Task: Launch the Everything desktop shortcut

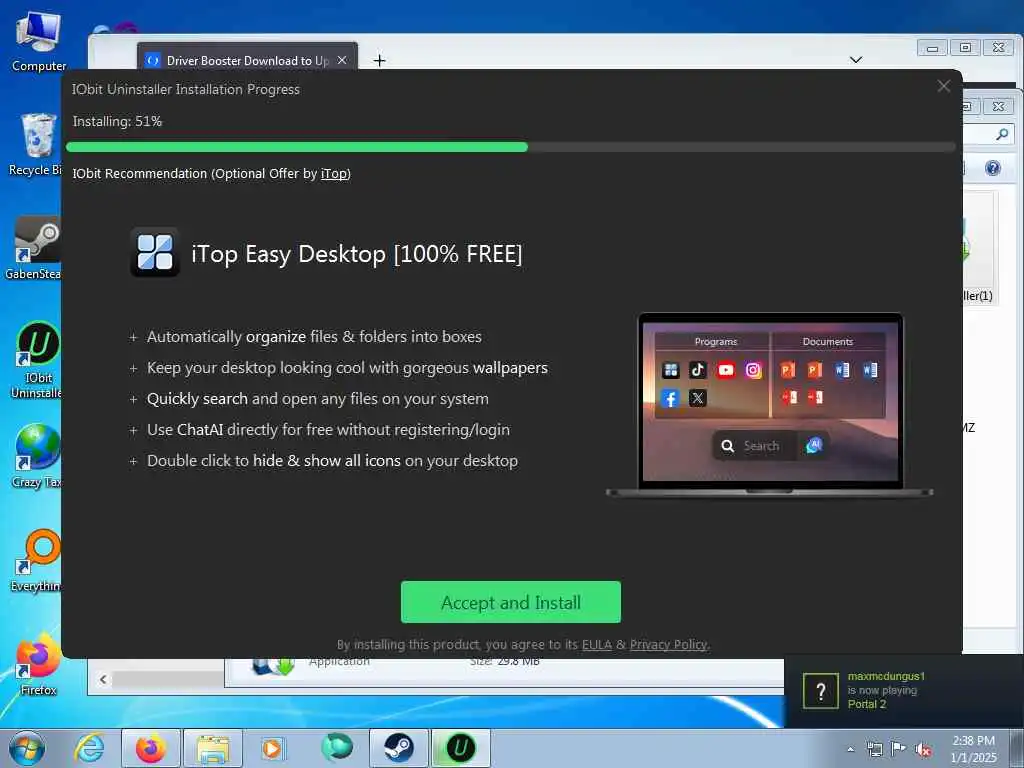Action: click(38, 560)
